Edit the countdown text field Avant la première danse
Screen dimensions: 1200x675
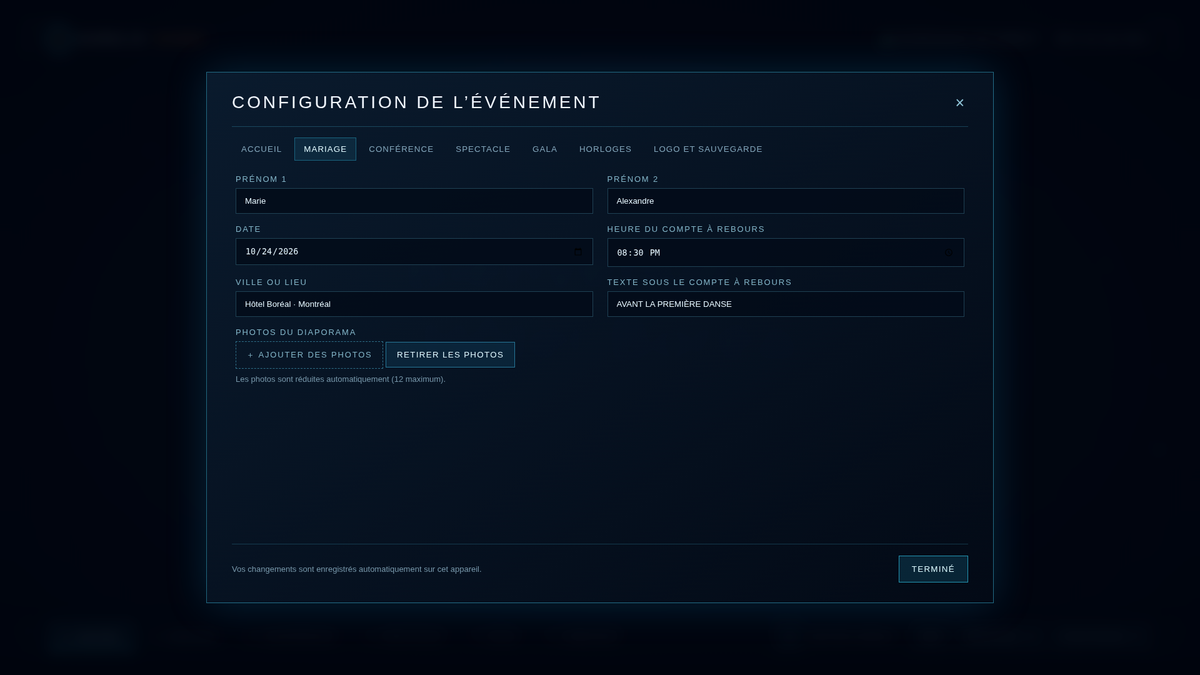[786, 304]
